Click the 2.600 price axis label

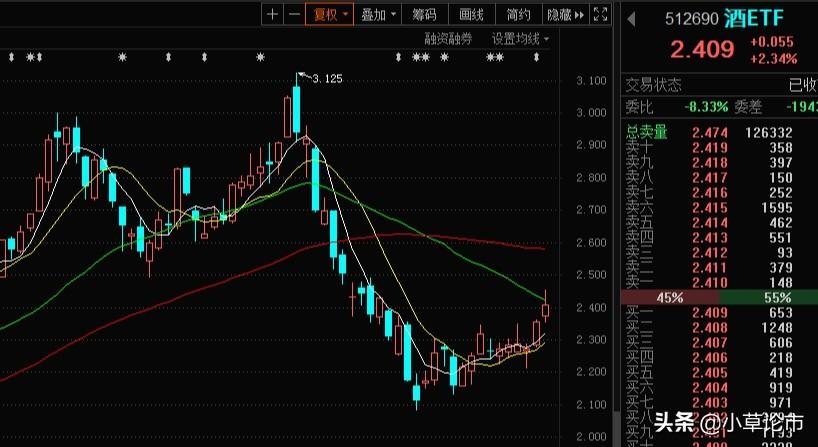(x=592, y=243)
